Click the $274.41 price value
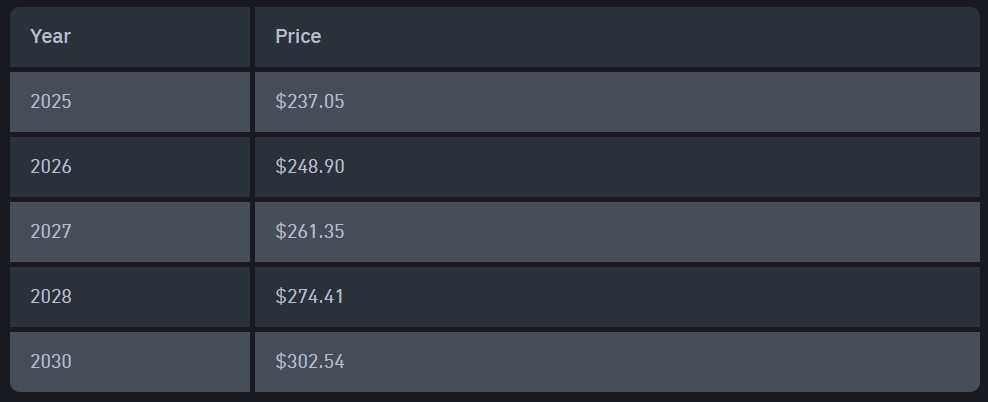 click(x=310, y=296)
